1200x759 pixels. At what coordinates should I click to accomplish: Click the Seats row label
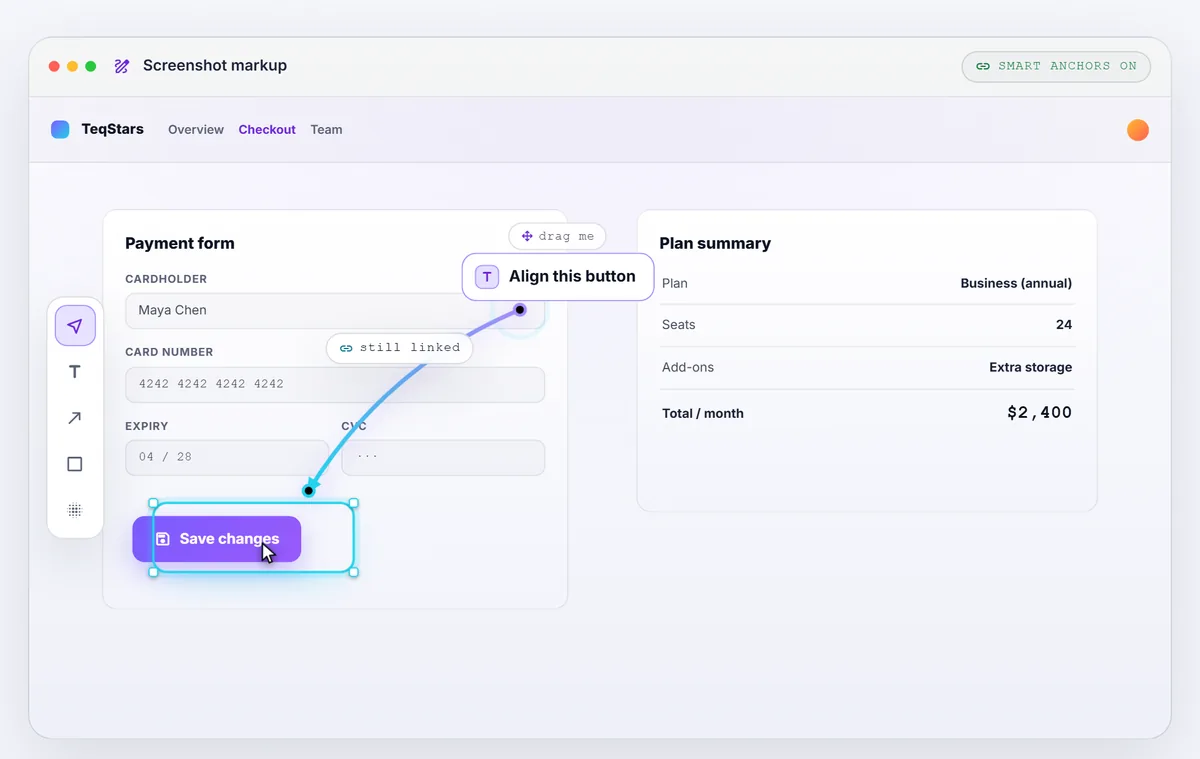click(679, 325)
